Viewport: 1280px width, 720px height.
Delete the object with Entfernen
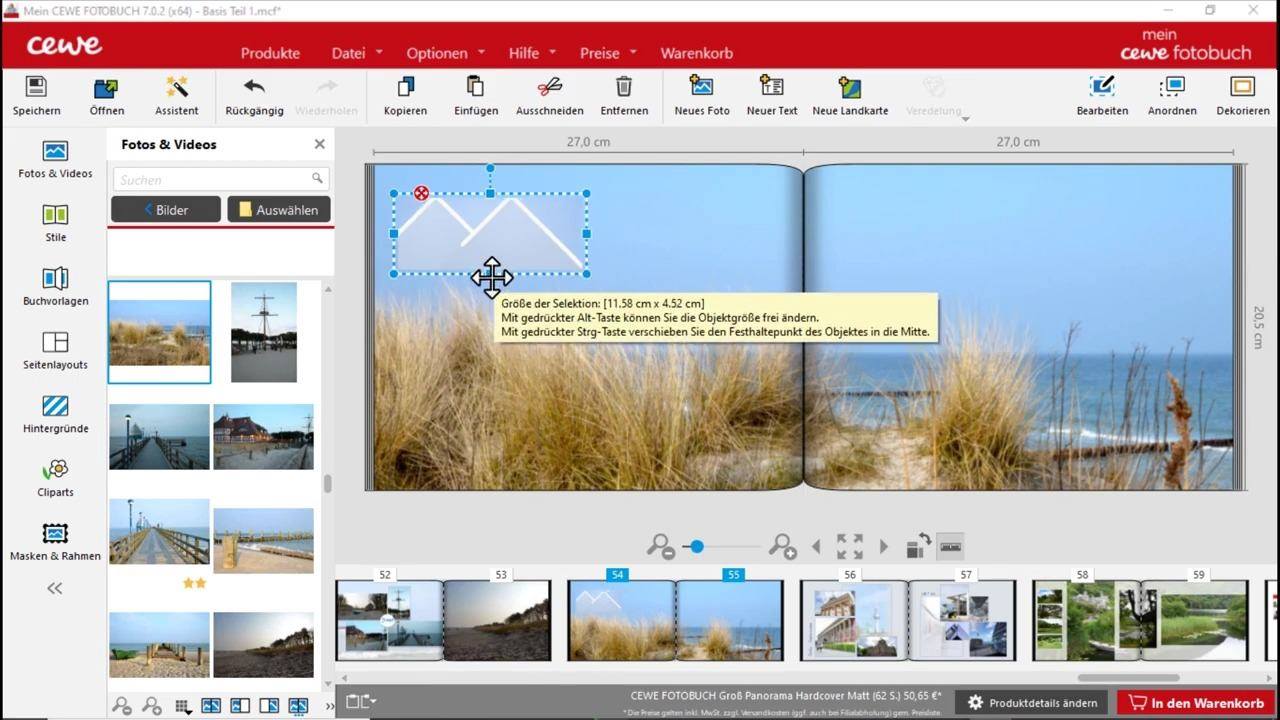pos(624,96)
